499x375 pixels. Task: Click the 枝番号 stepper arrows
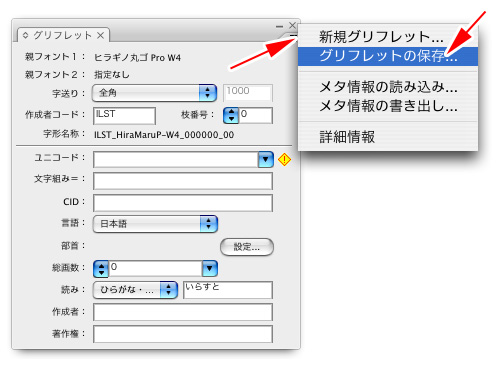tap(231, 115)
